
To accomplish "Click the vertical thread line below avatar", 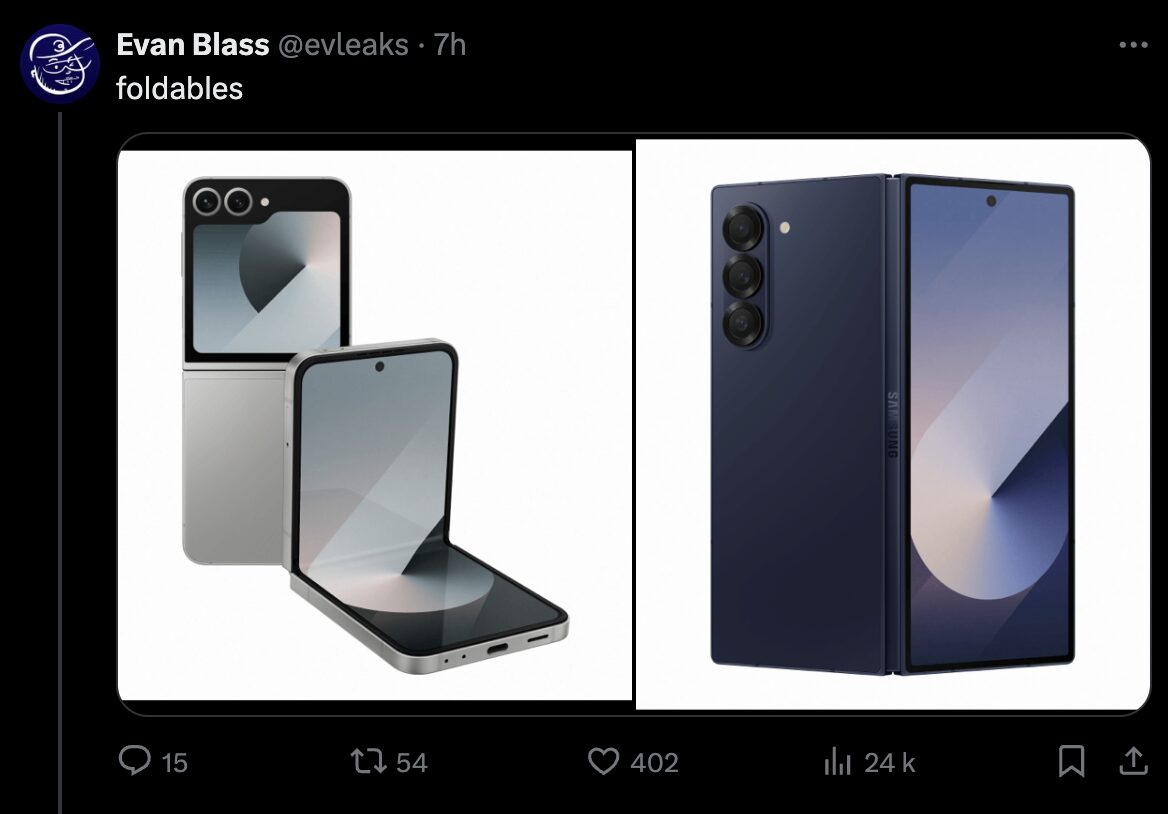I will pos(60,462).
